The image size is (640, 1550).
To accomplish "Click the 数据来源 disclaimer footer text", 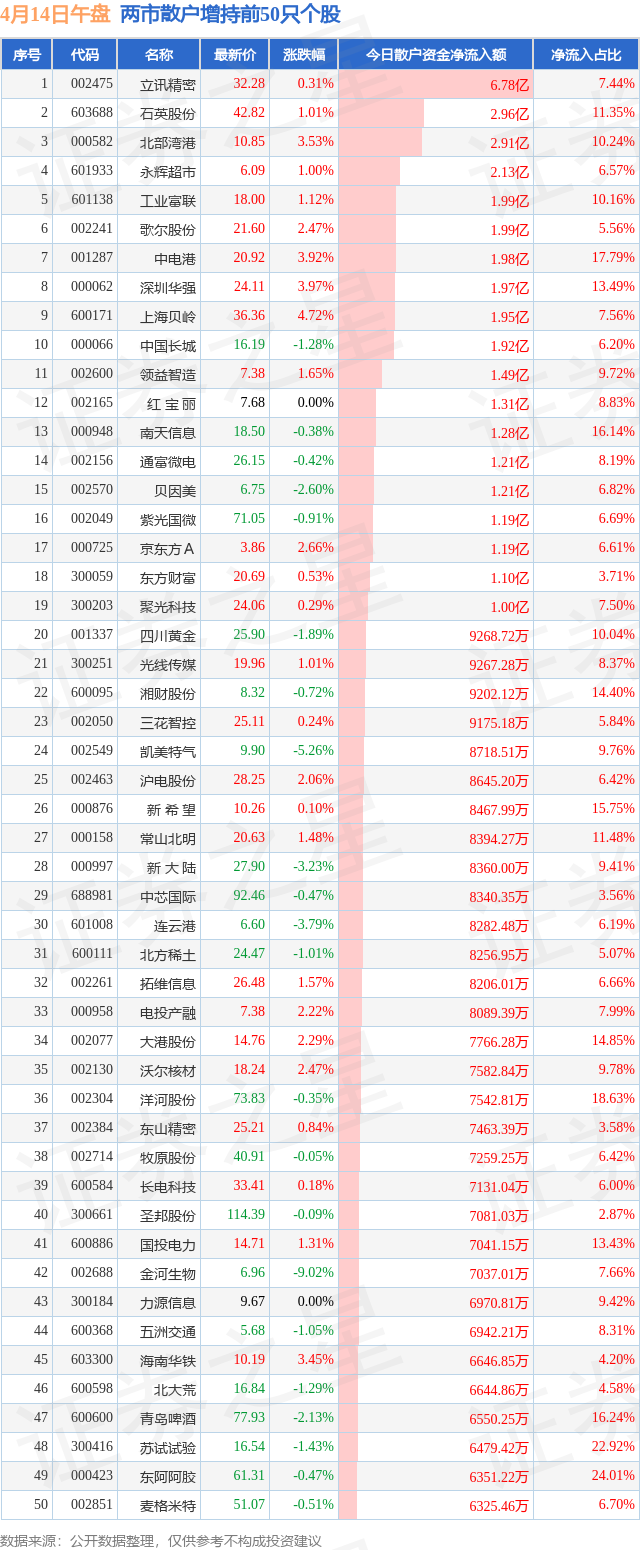I will click(x=161, y=1541).
